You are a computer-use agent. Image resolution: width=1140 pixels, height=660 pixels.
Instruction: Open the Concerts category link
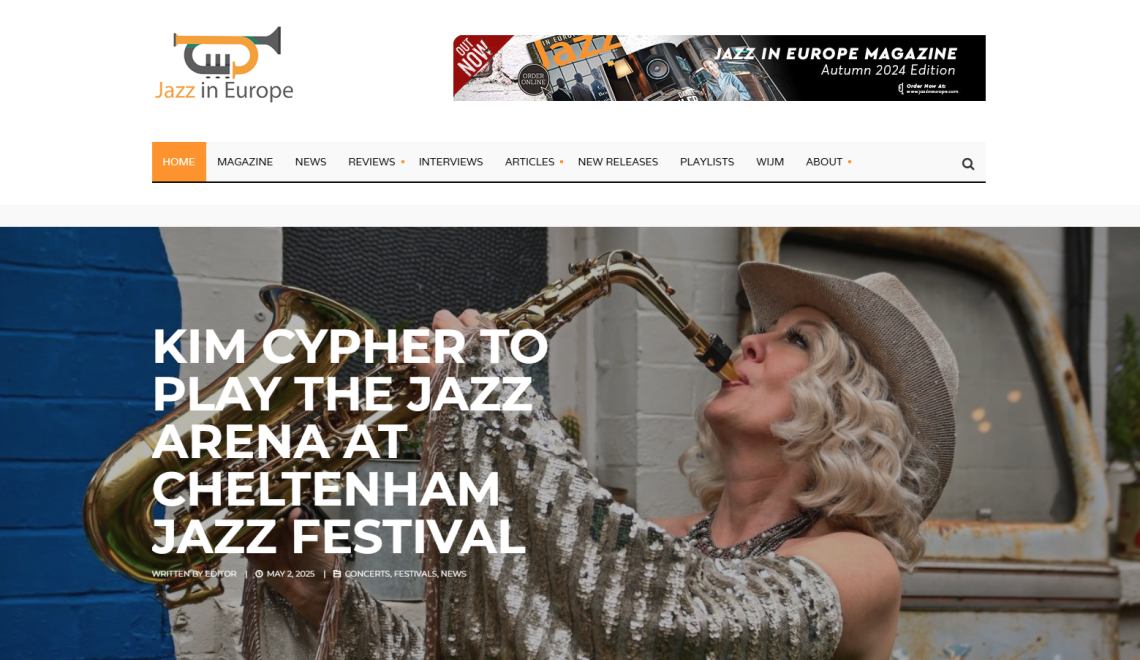click(367, 574)
